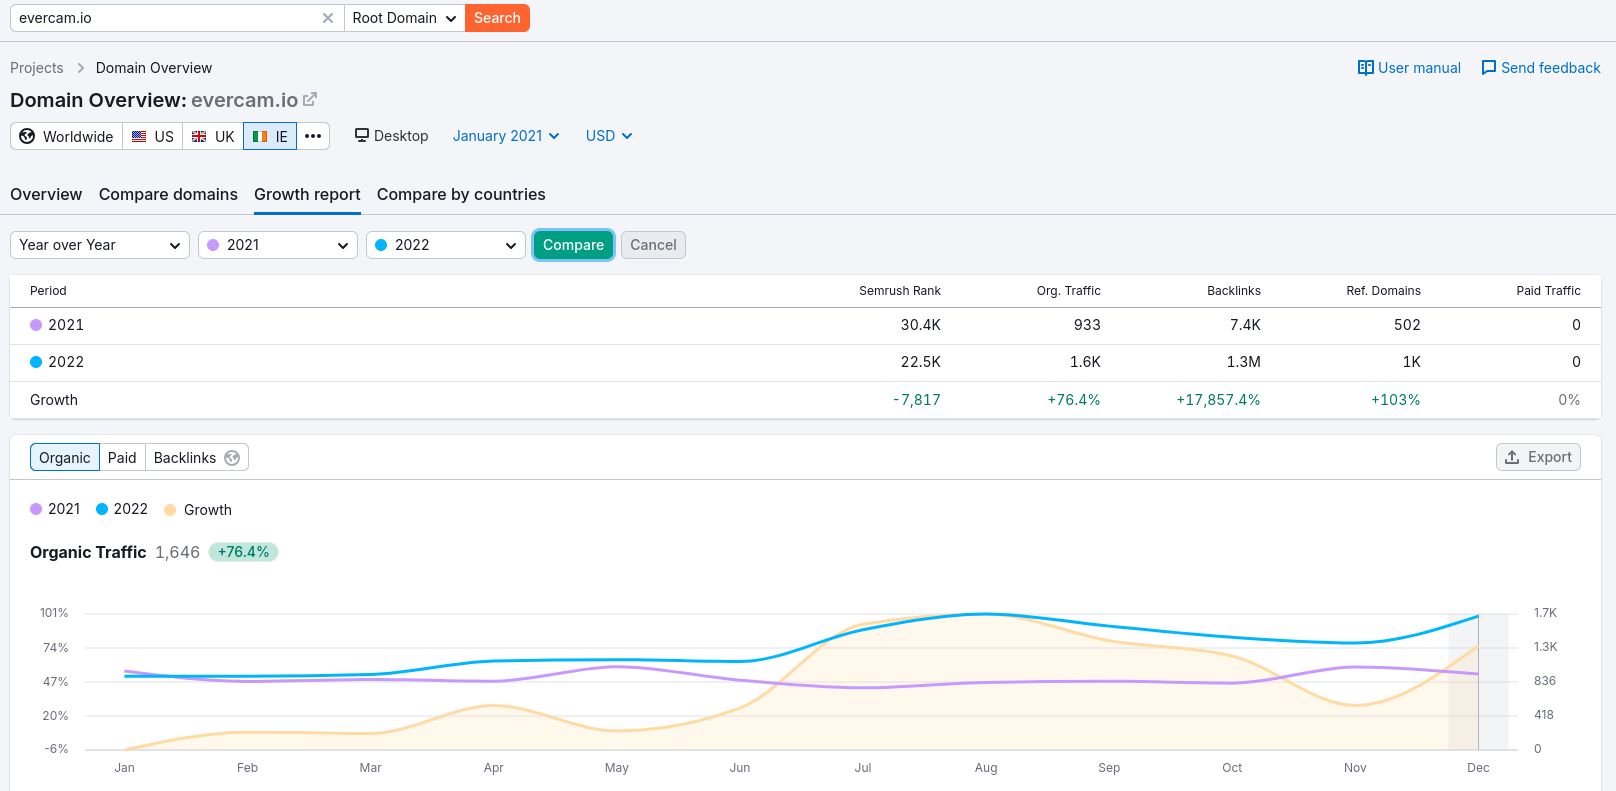
Task: Click the US flag icon
Action: point(139,136)
